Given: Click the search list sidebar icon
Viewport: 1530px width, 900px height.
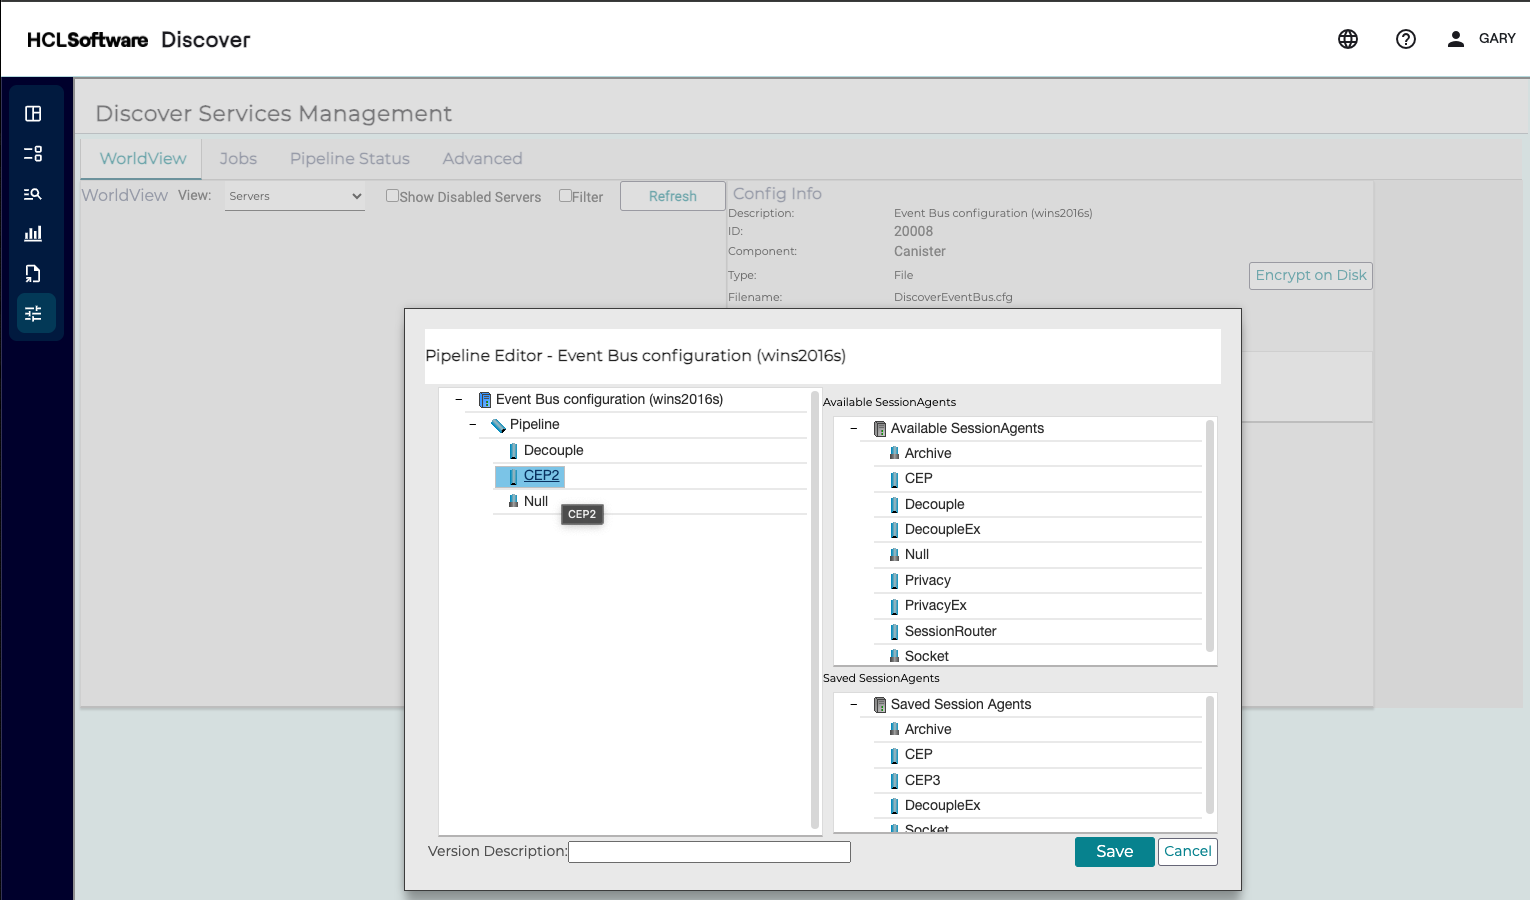Looking at the screenshot, I should tap(33, 194).
